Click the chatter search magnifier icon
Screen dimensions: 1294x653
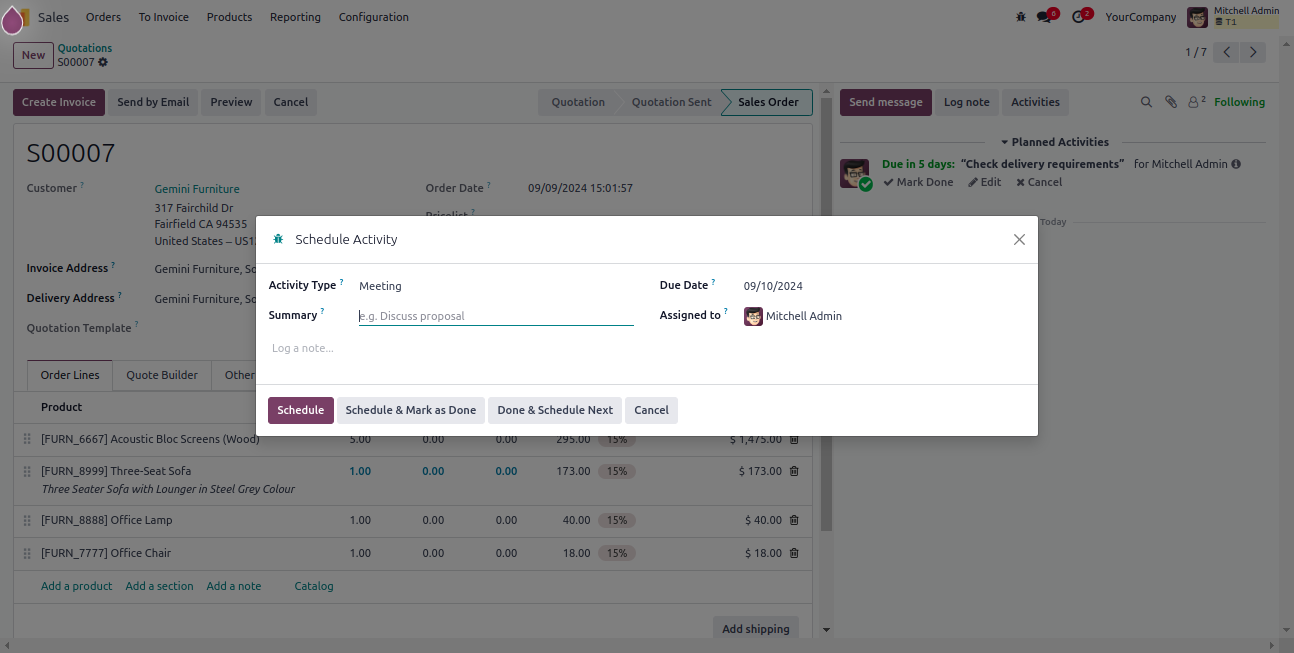(1147, 102)
